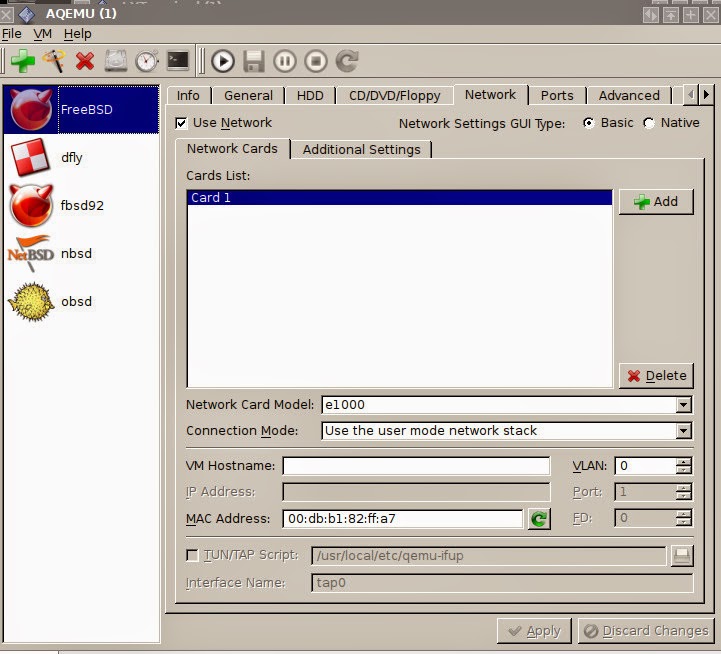Select Card 1 in the Cards List
This screenshot has width=721, height=654.
(399, 198)
